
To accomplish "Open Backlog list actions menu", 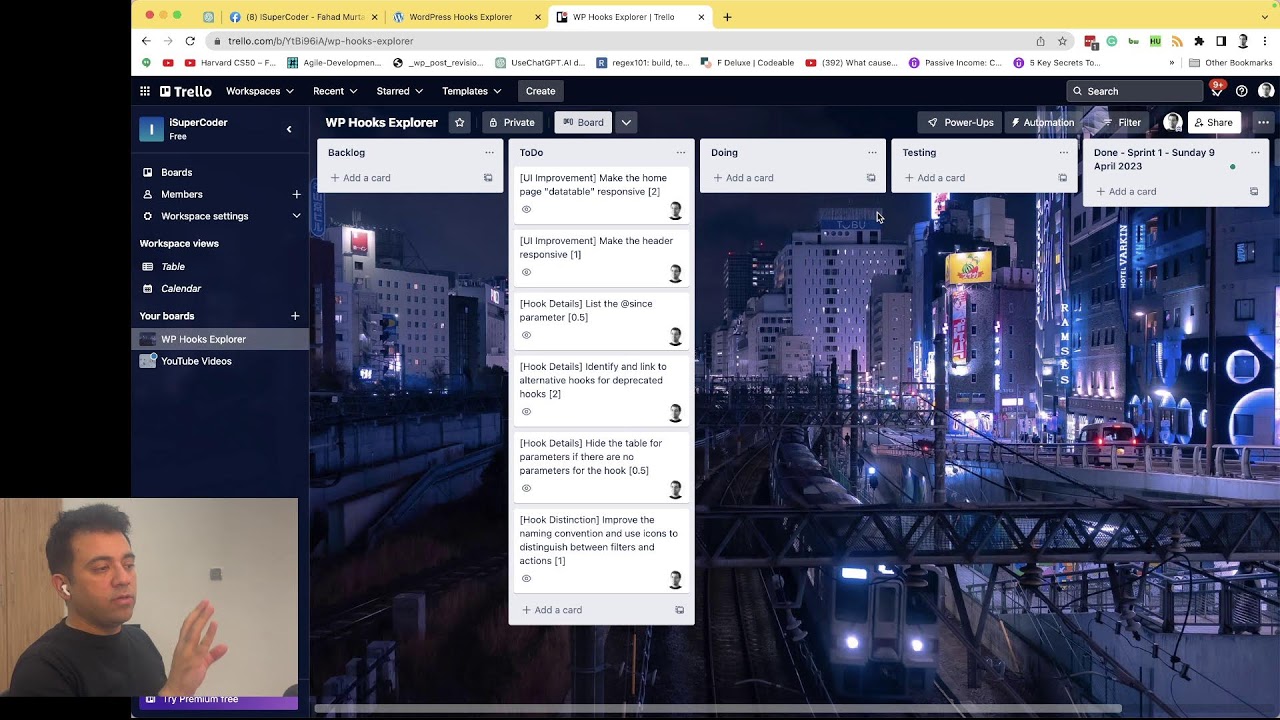I will tap(489, 153).
